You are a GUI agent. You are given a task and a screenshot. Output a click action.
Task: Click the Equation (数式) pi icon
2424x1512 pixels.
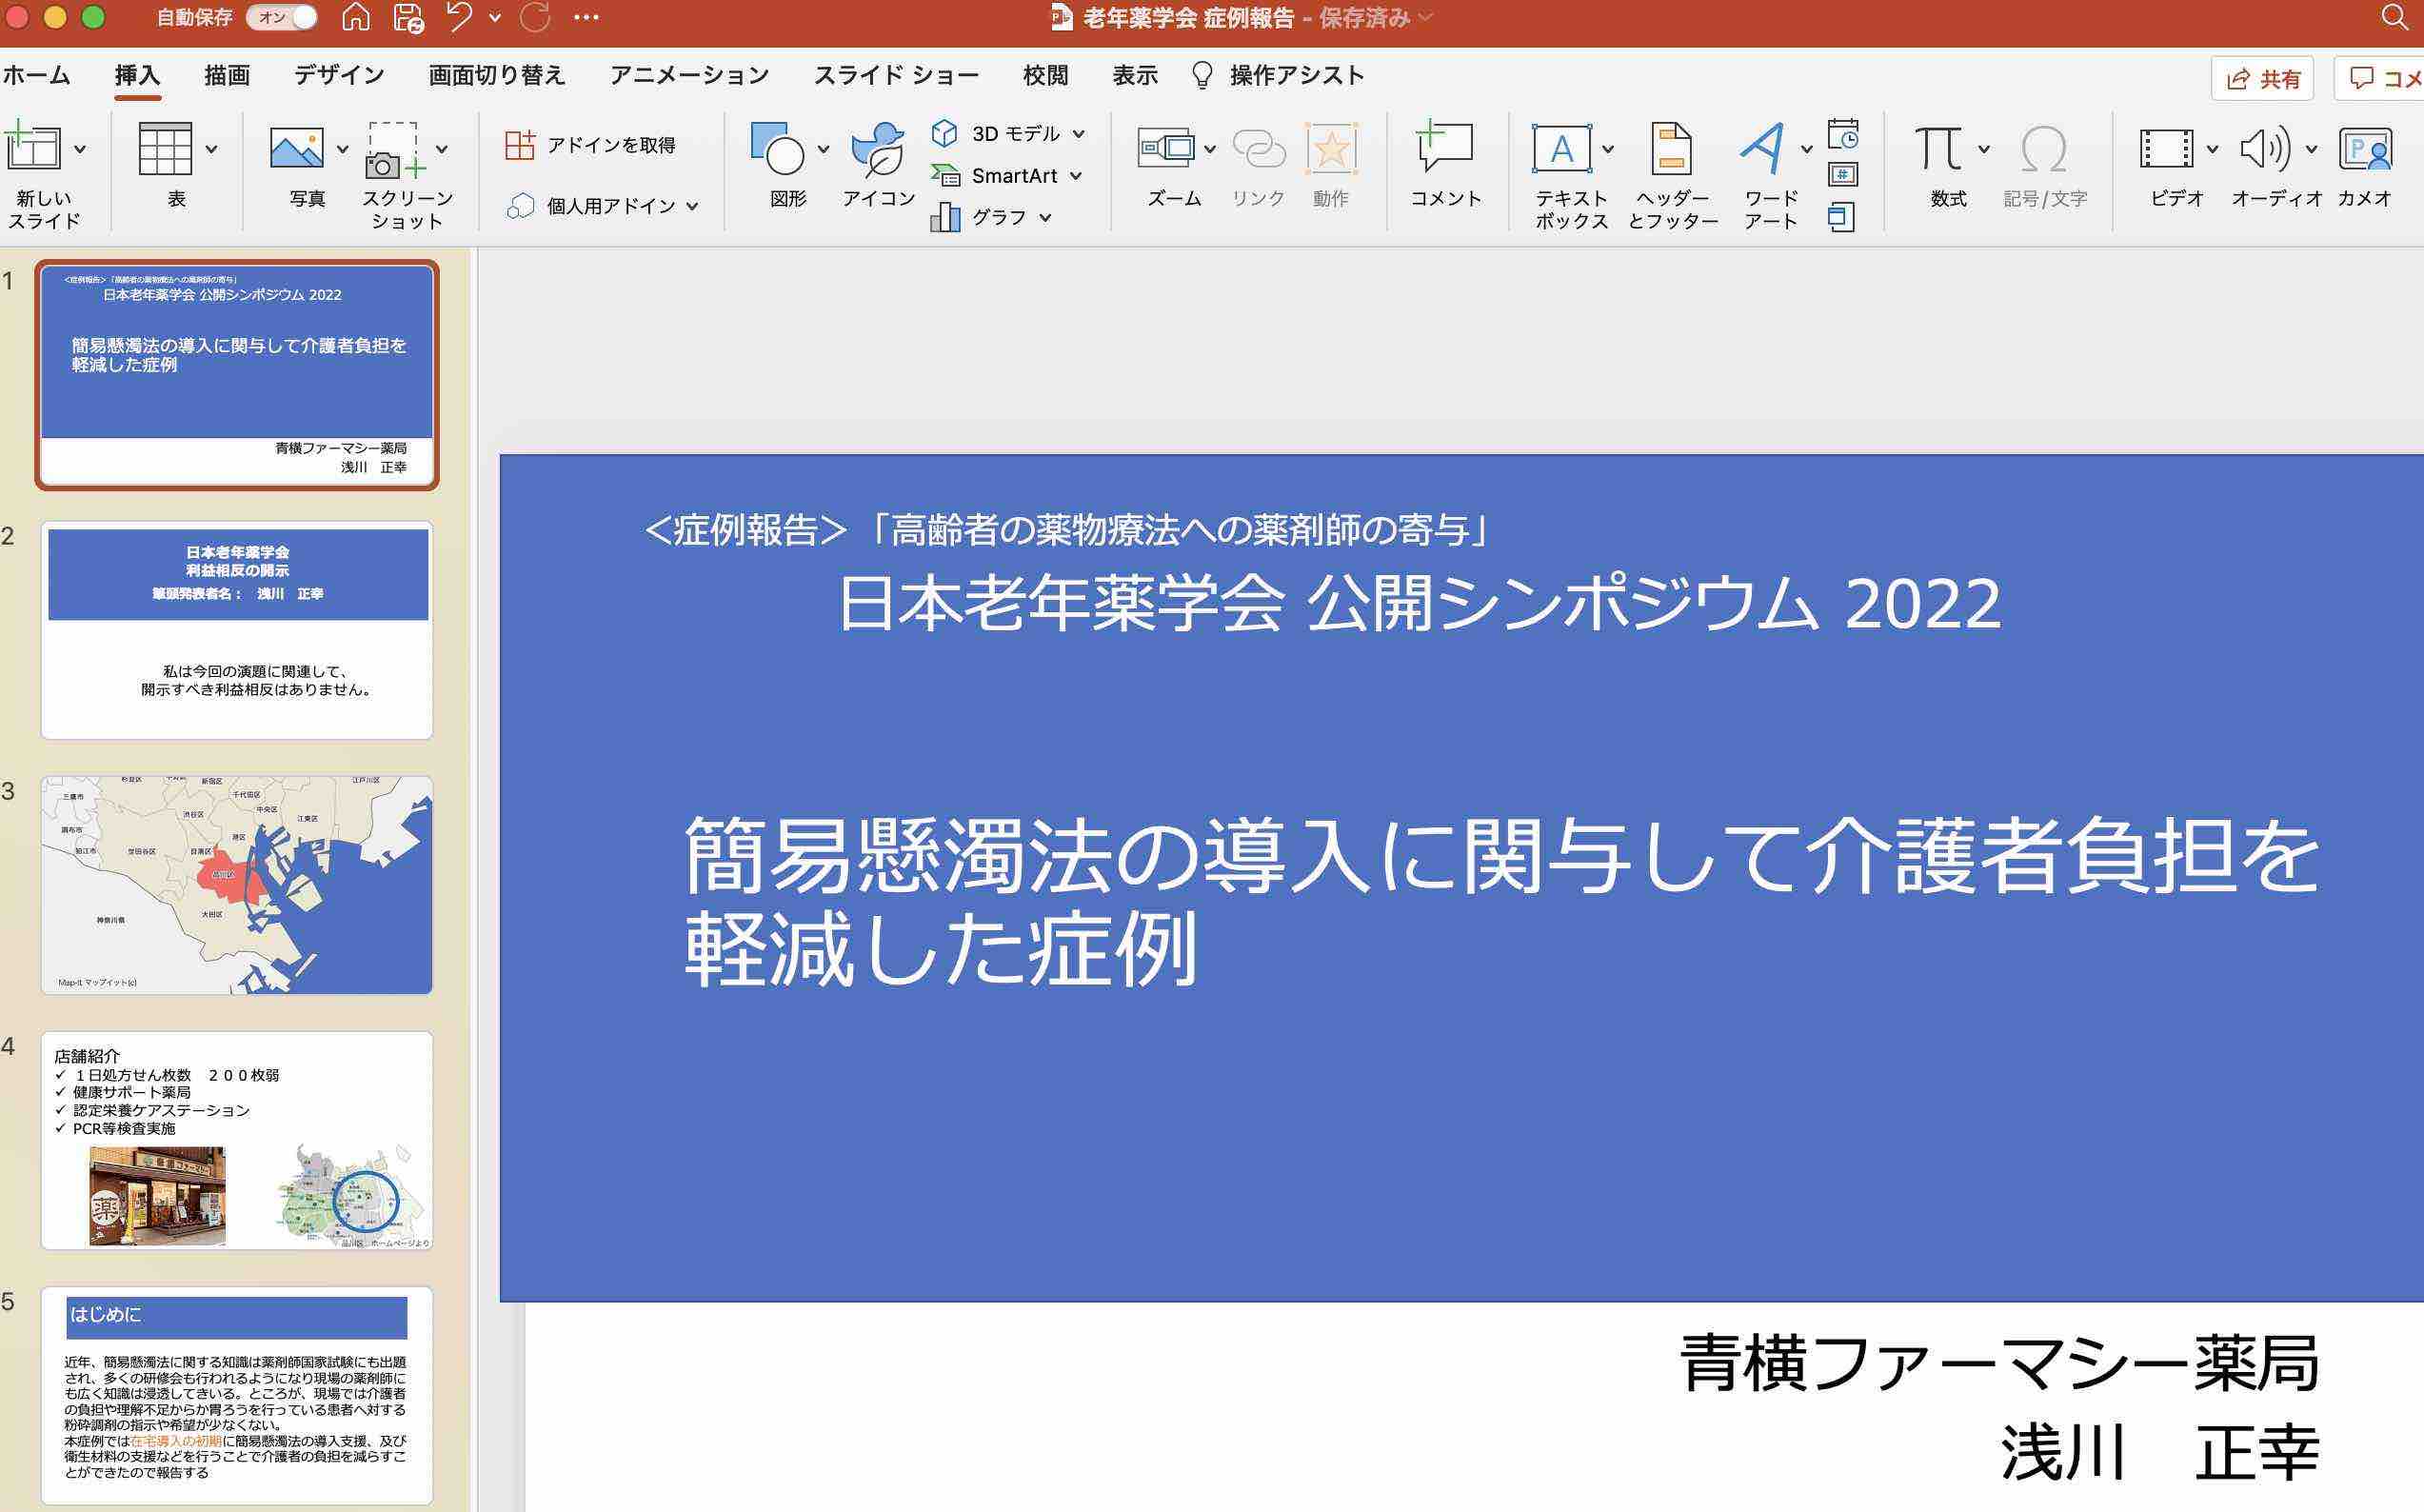(x=1938, y=148)
